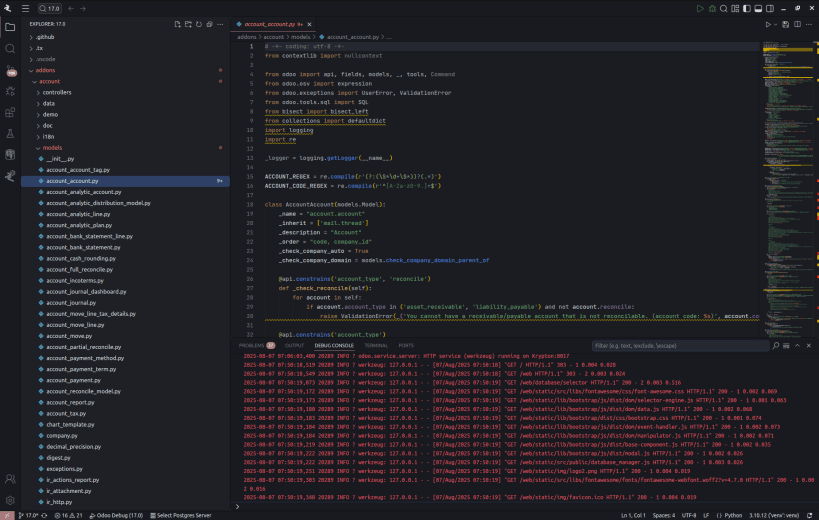Split the editor to the right
Image resolution: width=819 pixels, height=520 pixels.
pyautogui.click(x=797, y=24)
